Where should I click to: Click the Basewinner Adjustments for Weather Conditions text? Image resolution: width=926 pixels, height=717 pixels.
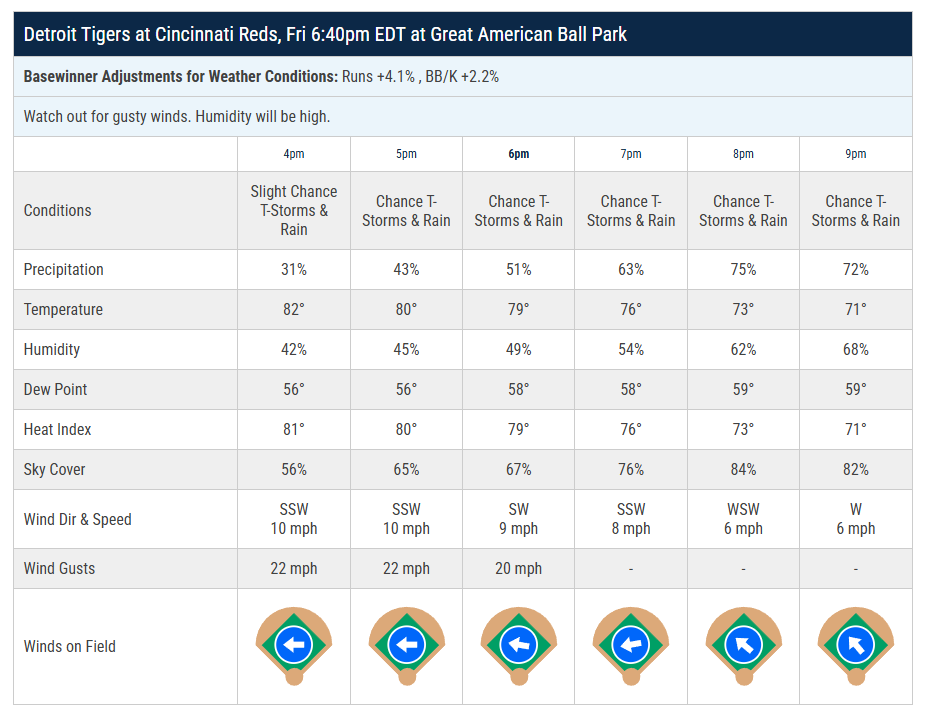tap(181, 76)
